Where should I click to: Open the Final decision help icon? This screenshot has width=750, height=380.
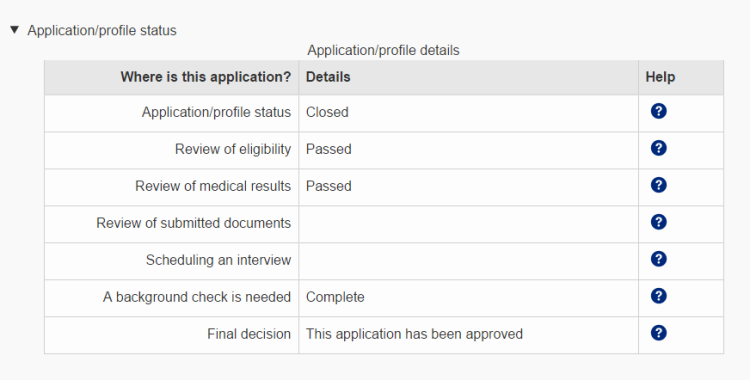(658, 333)
